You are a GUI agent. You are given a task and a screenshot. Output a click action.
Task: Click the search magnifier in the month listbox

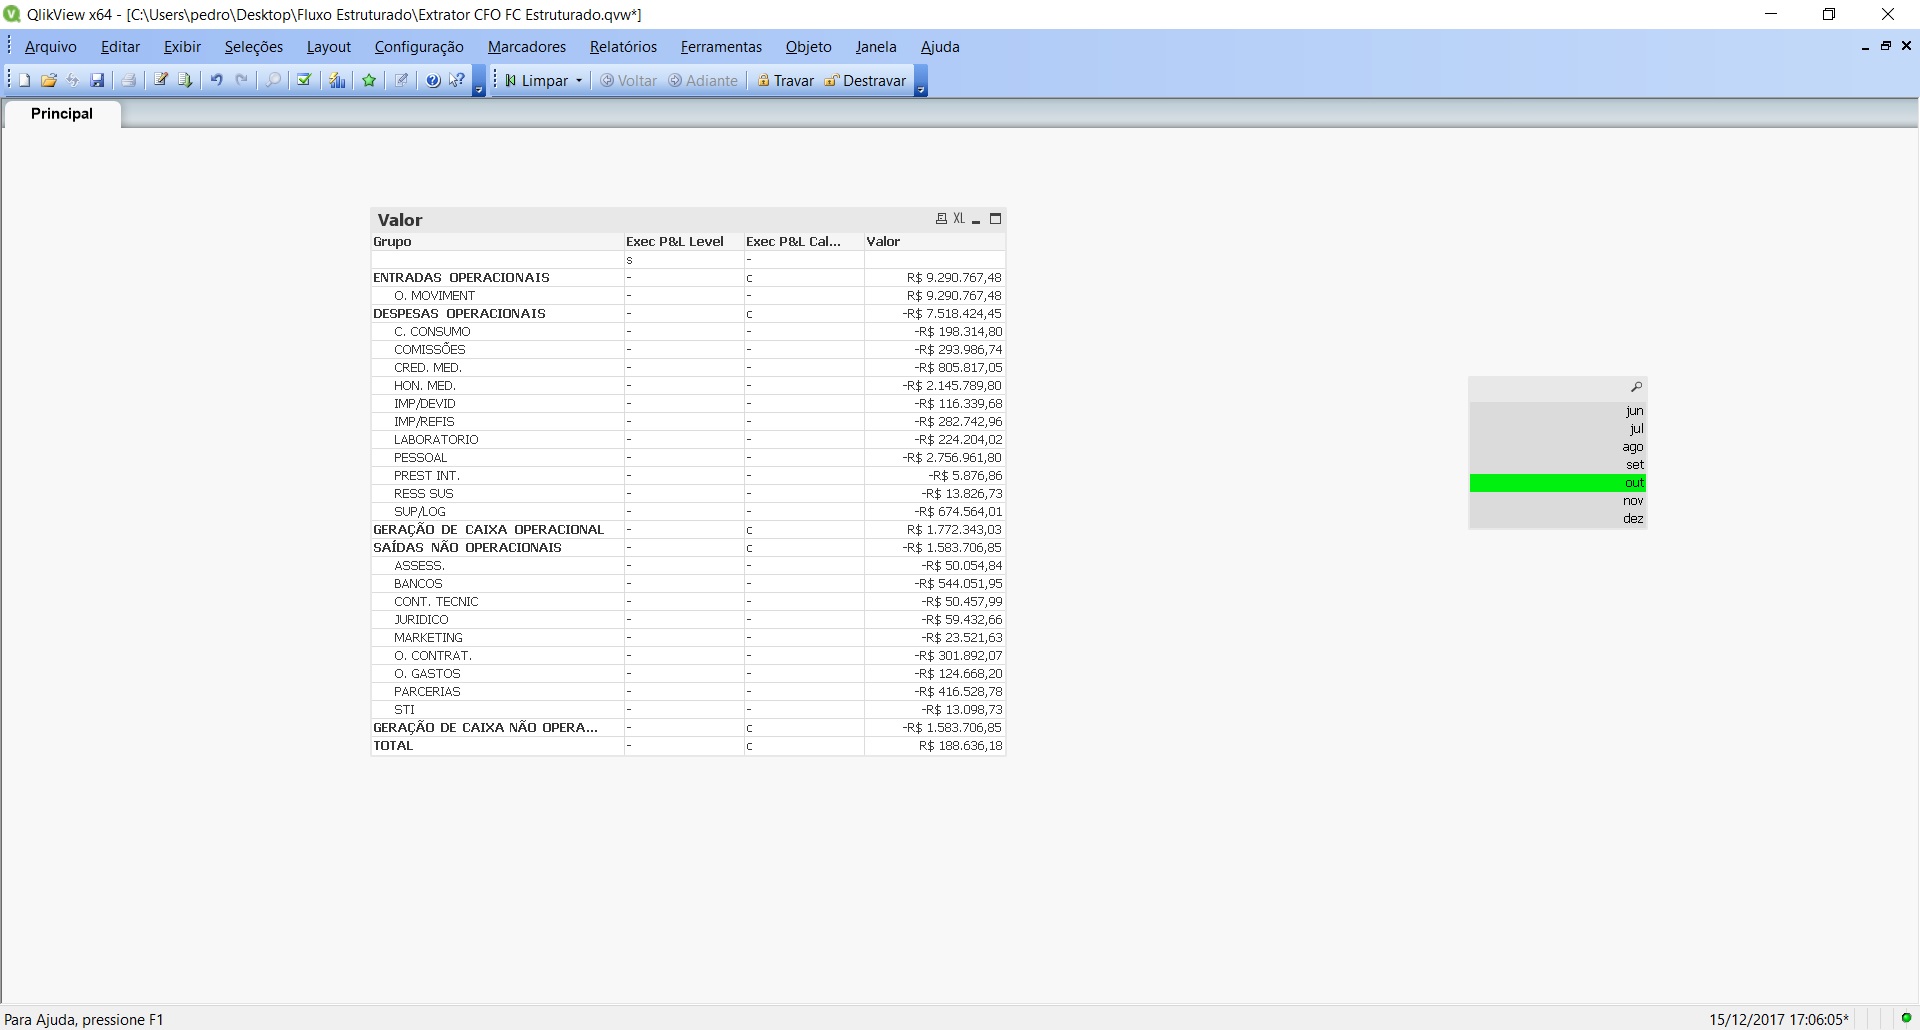tap(1637, 387)
